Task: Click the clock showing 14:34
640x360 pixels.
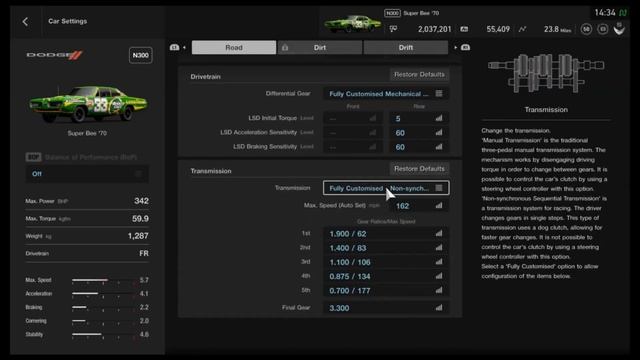Action: pyautogui.click(x=604, y=13)
